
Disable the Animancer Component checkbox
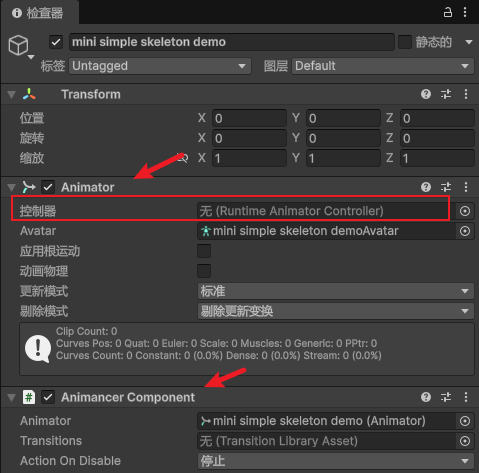(x=48, y=397)
